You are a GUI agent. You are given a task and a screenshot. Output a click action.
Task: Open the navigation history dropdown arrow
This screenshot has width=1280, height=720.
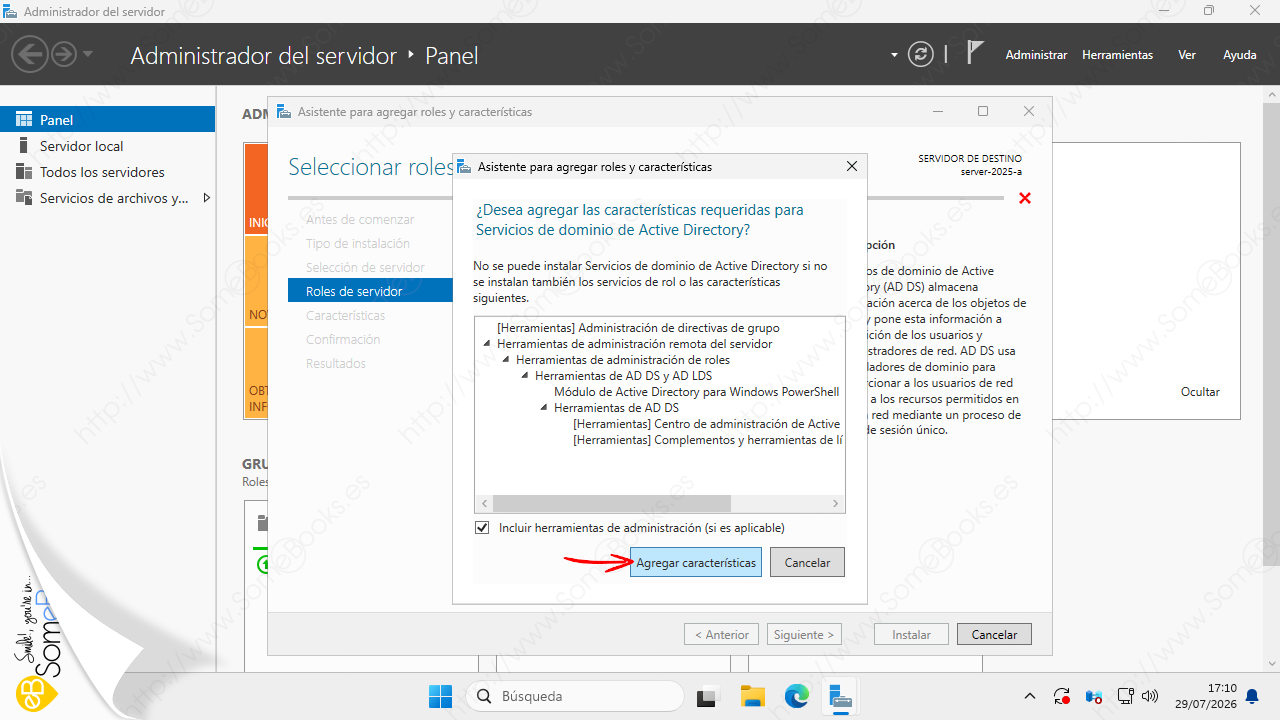click(x=88, y=54)
